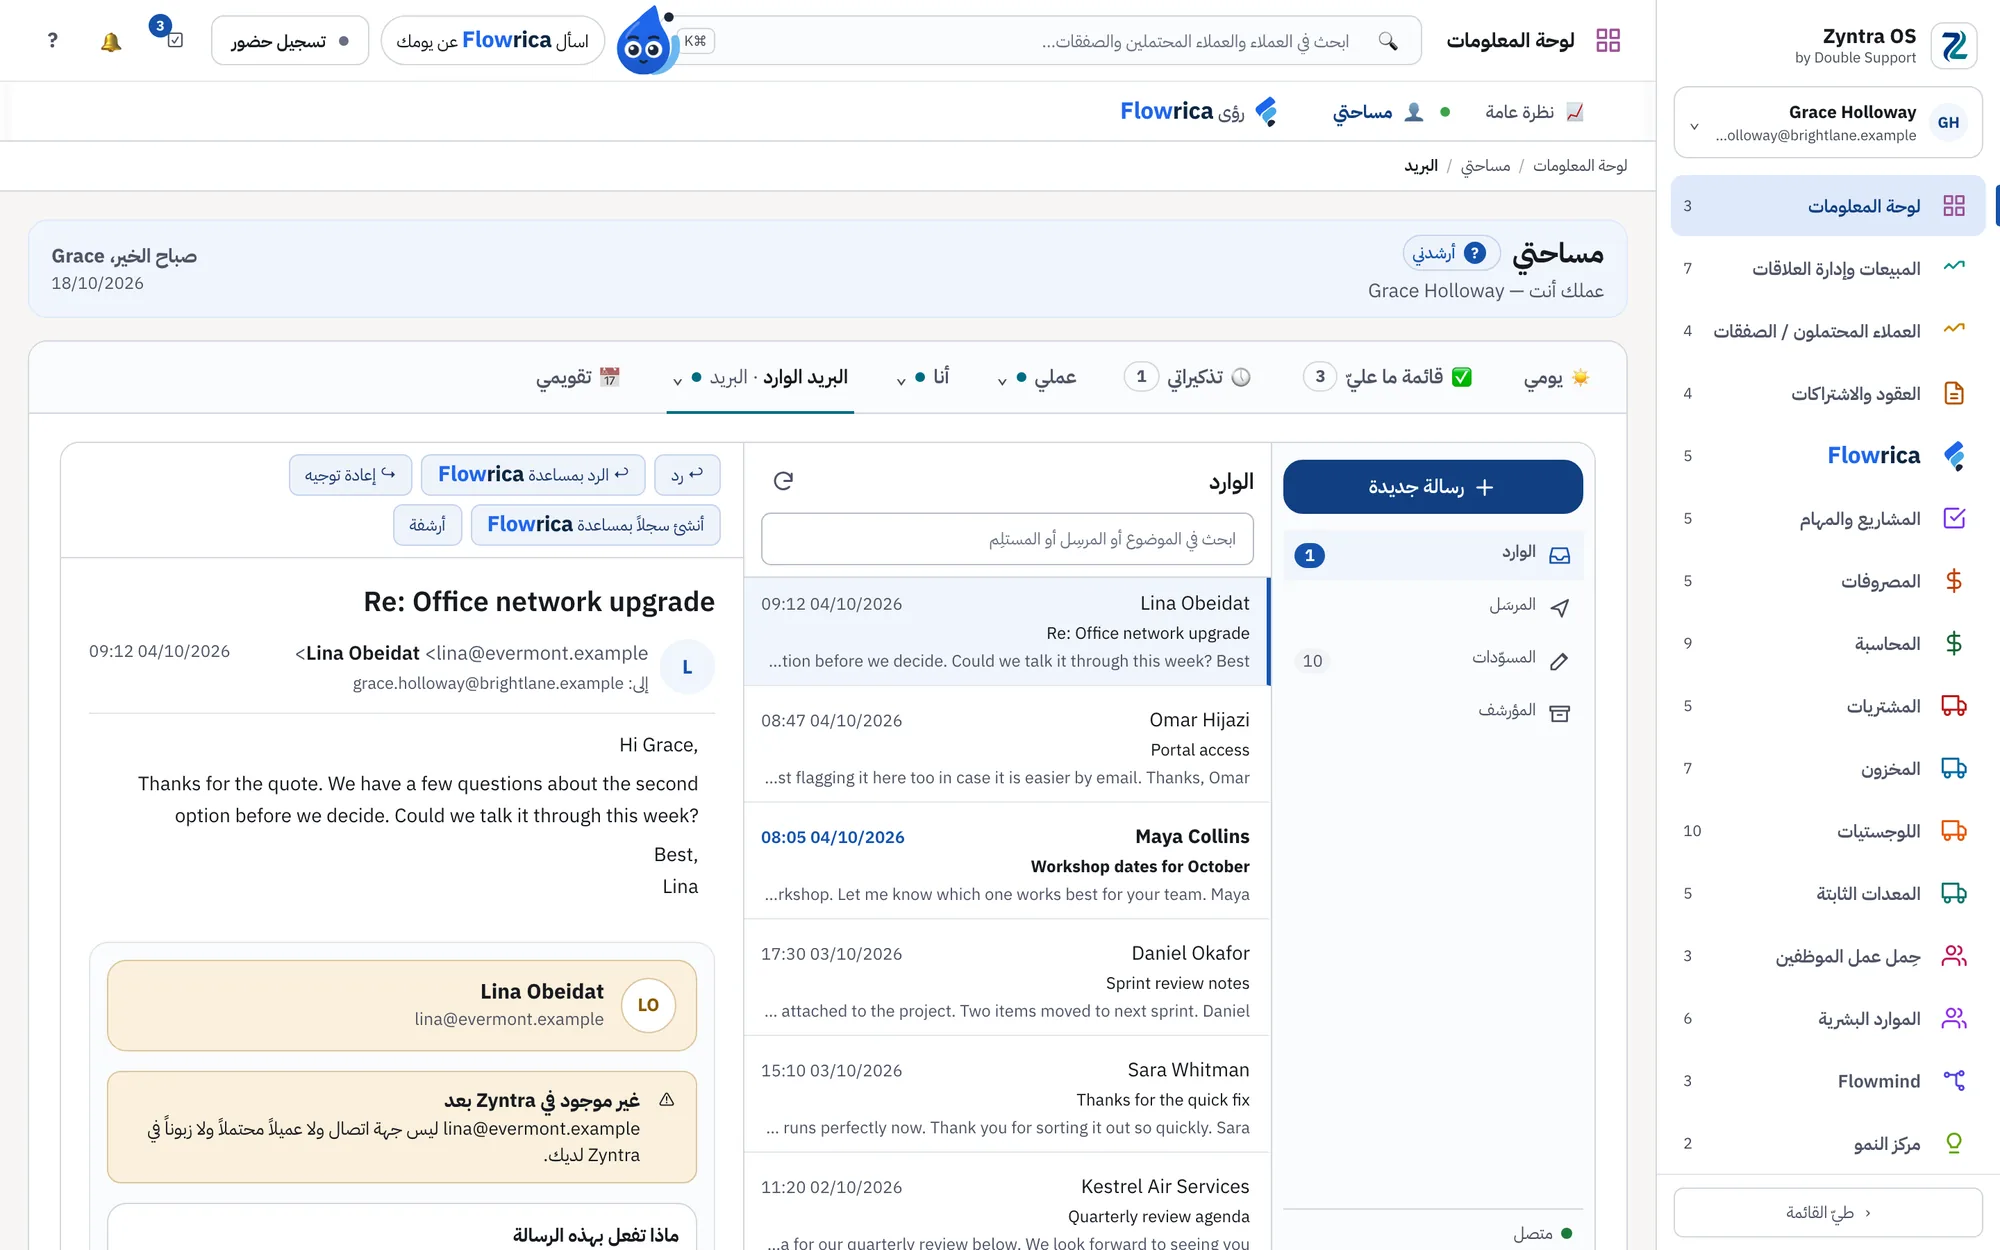
Task: Open the المرسل sent folder
Action: pyautogui.click(x=1433, y=606)
